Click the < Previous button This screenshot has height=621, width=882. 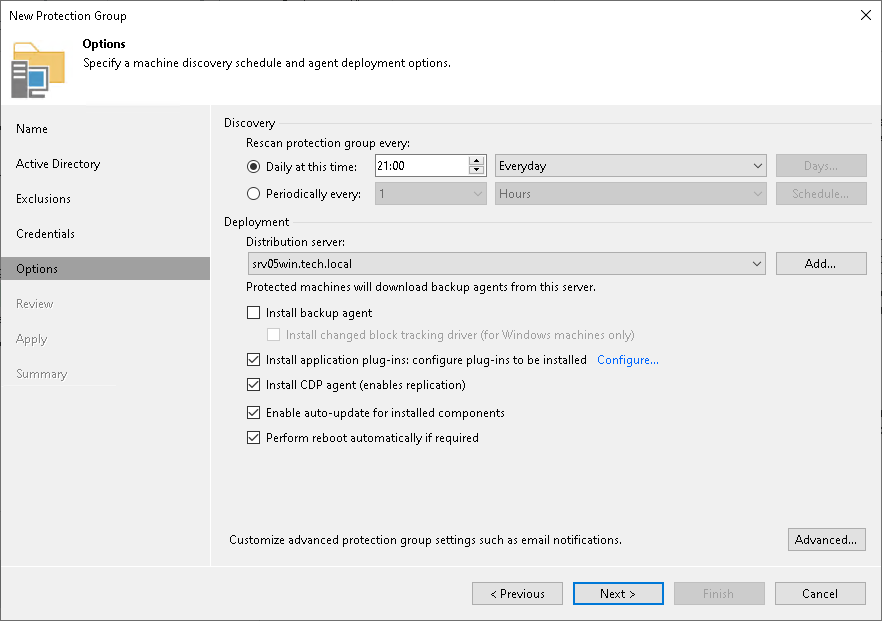[x=517, y=593]
